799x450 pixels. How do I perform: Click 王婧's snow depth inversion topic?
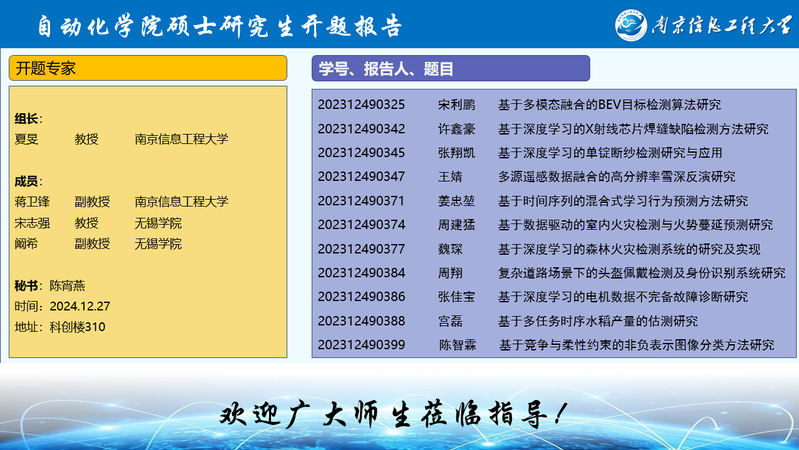(616, 176)
